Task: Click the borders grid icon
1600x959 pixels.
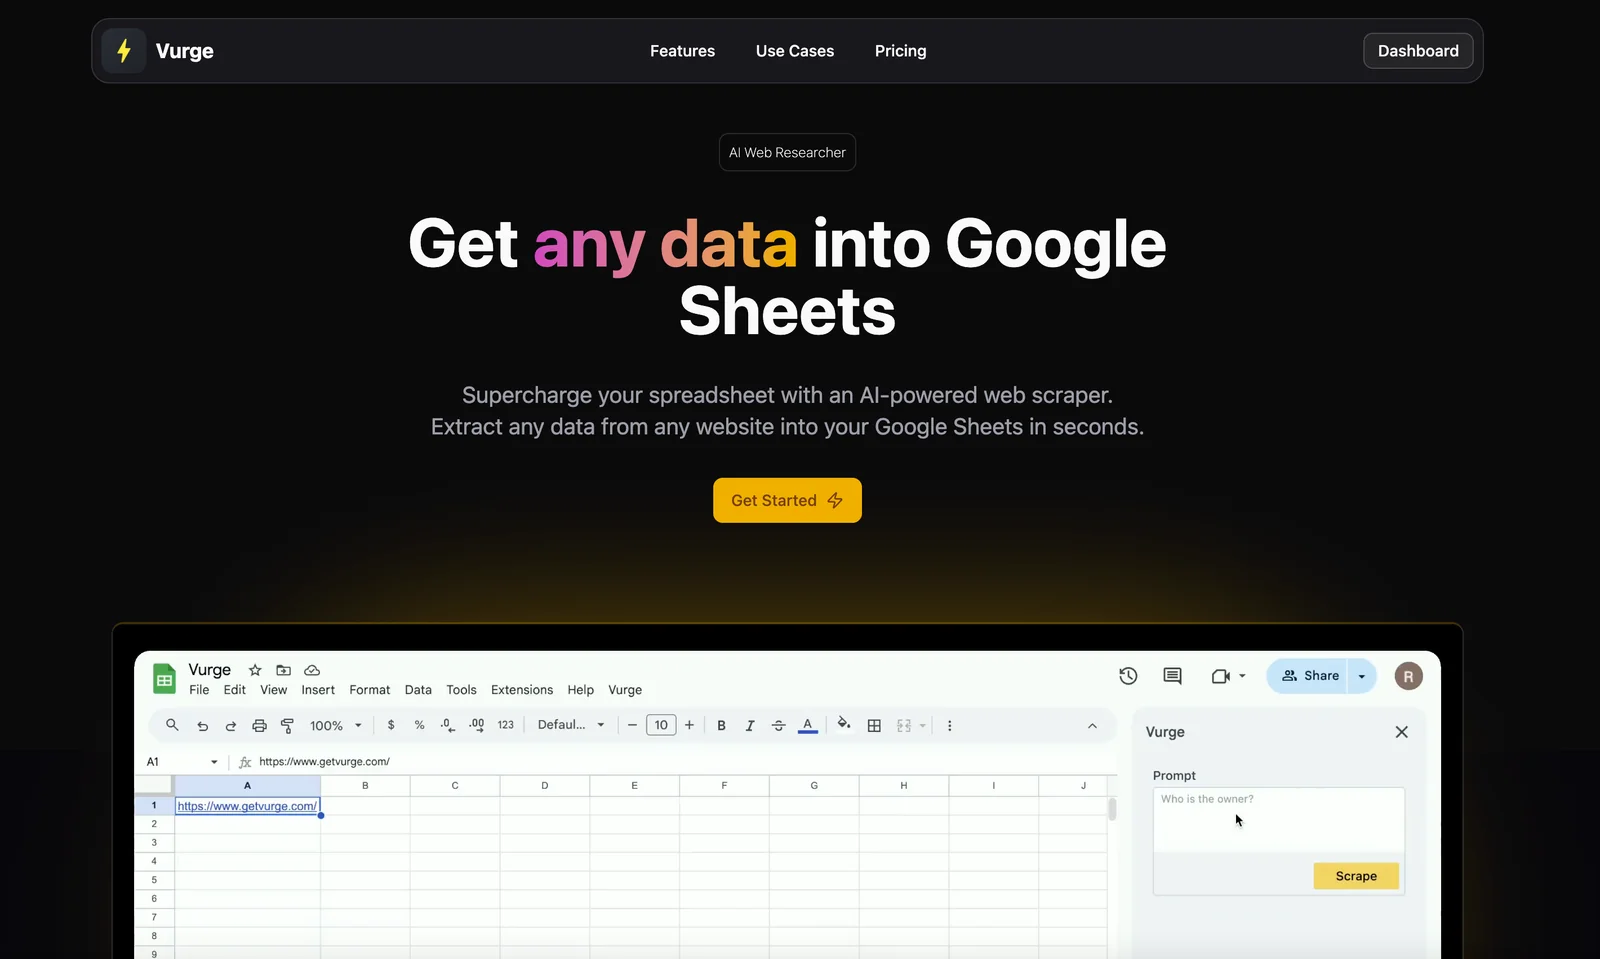Action: [874, 726]
